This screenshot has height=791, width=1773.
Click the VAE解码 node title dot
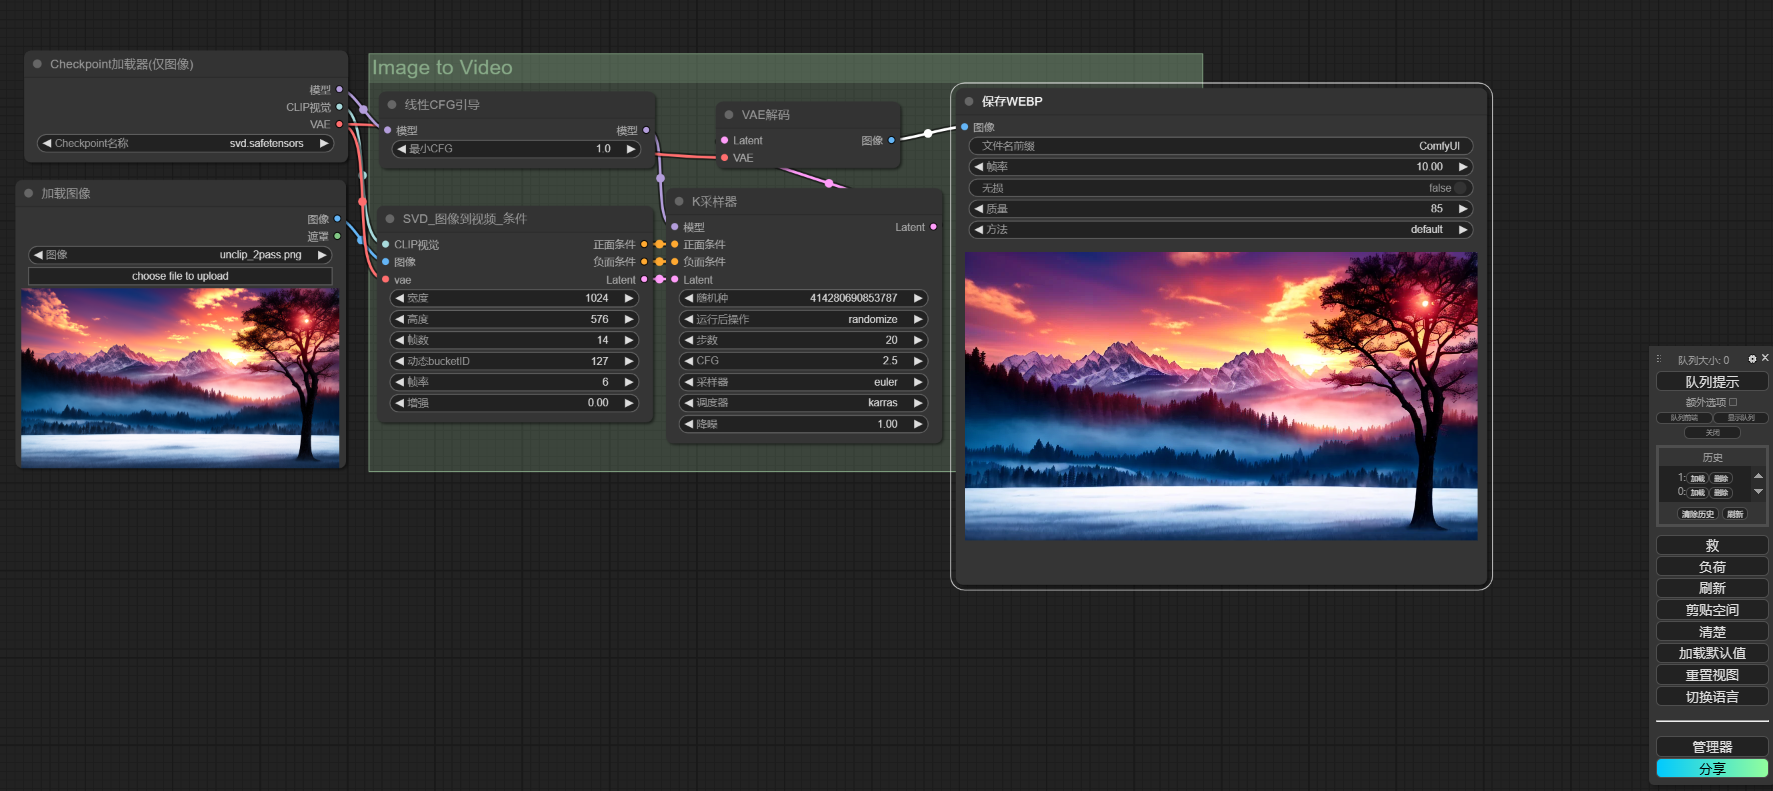729,115
